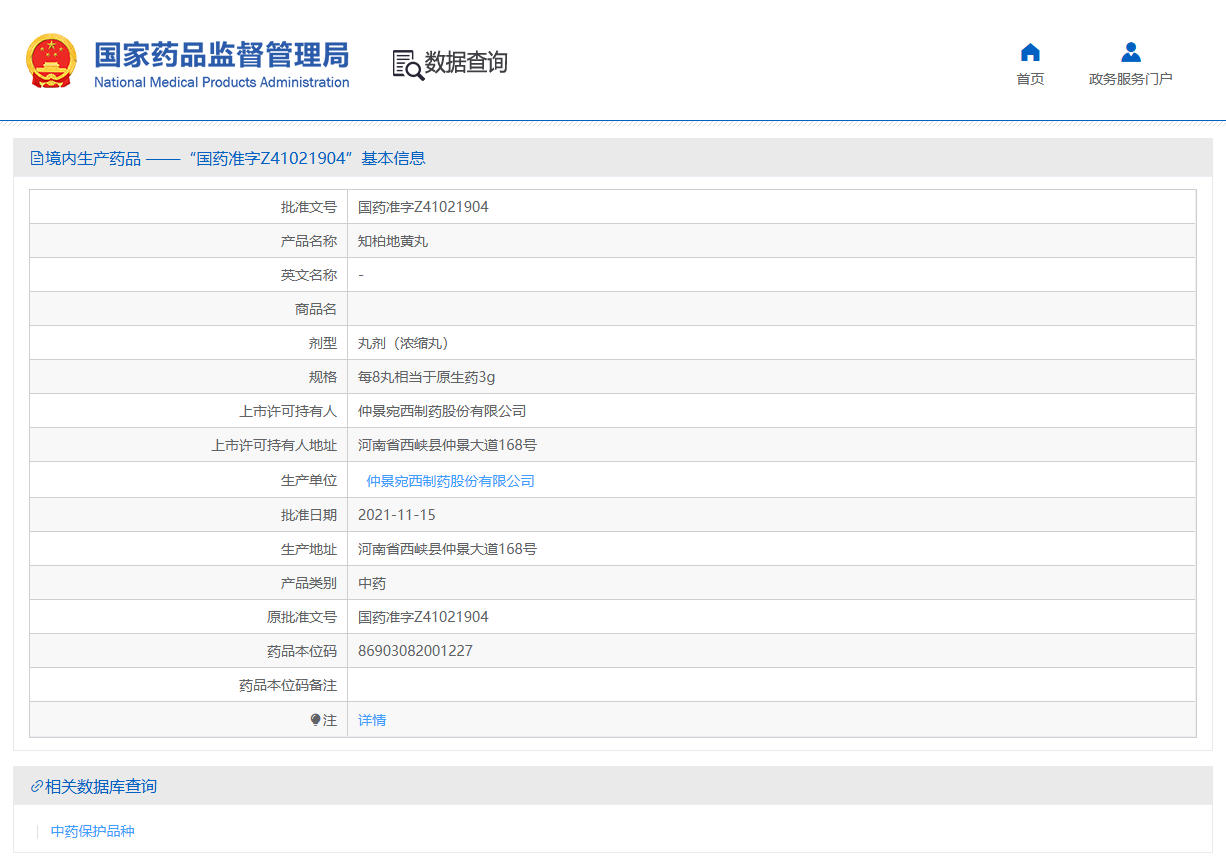The width and height of the screenshot is (1226, 867).
Task: Click the 境内生产药品 基本信息 panel heading
Action: point(235,158)
